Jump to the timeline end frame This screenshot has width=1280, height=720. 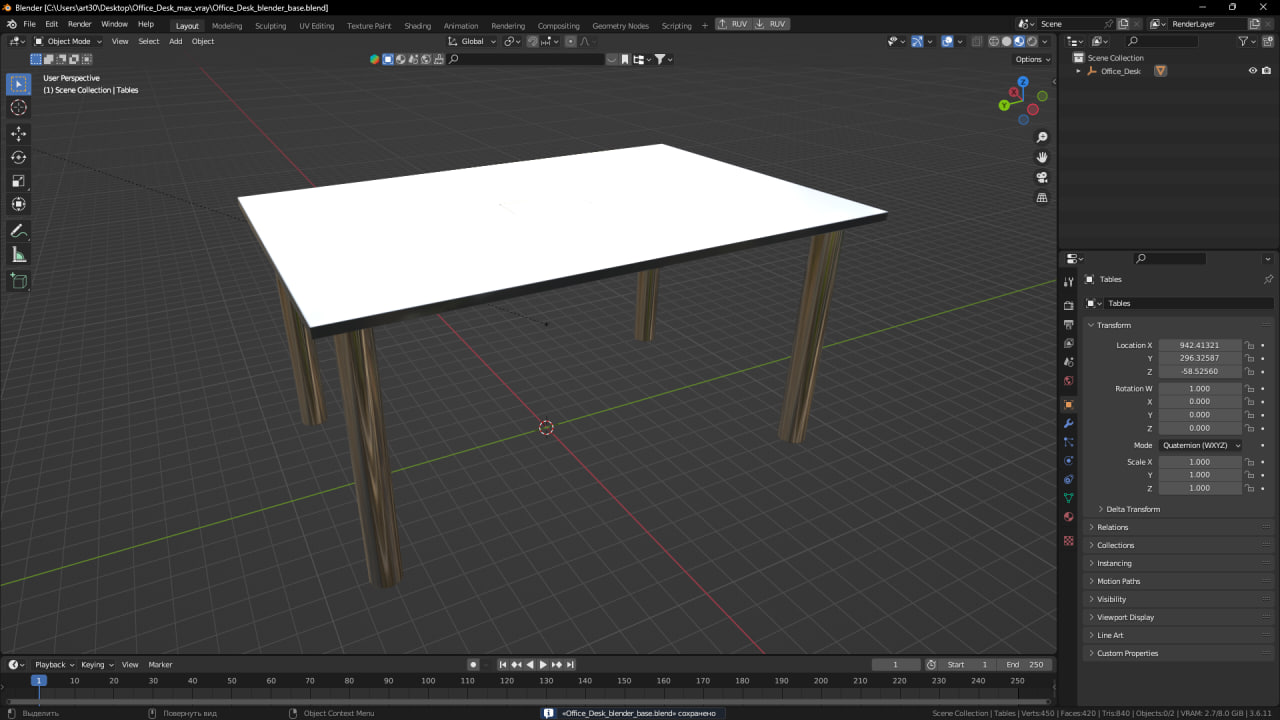coord(570,664)
